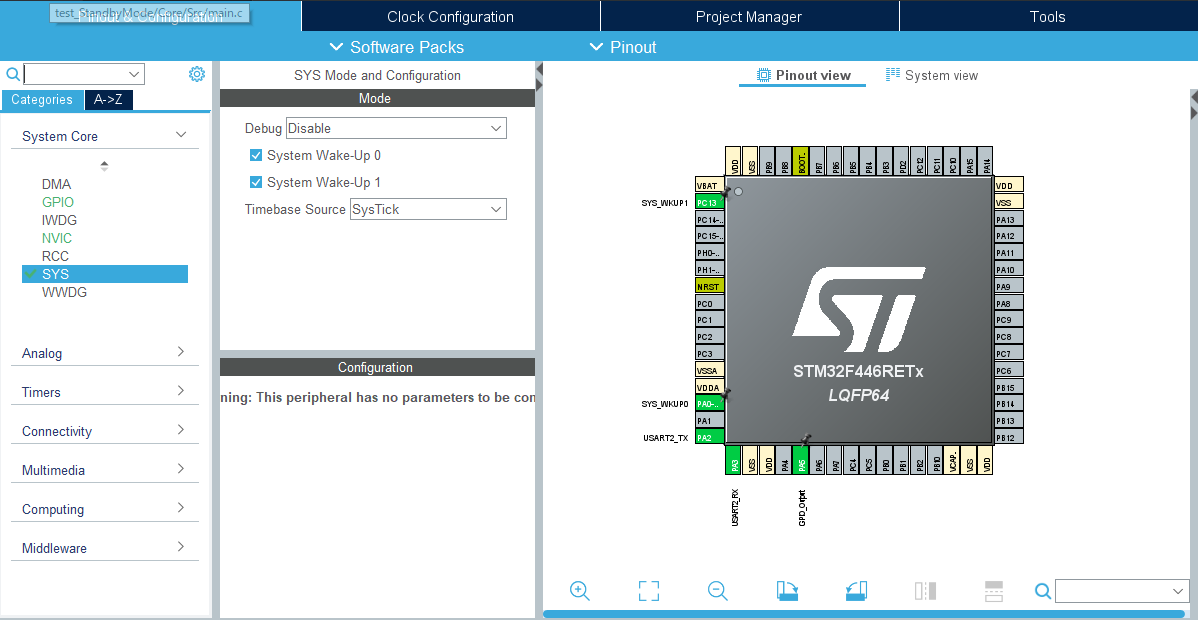This screenshot has width=1198, height=620.
Task: Toggle System Wake-Up 1 checkbox
Action: 256,183
